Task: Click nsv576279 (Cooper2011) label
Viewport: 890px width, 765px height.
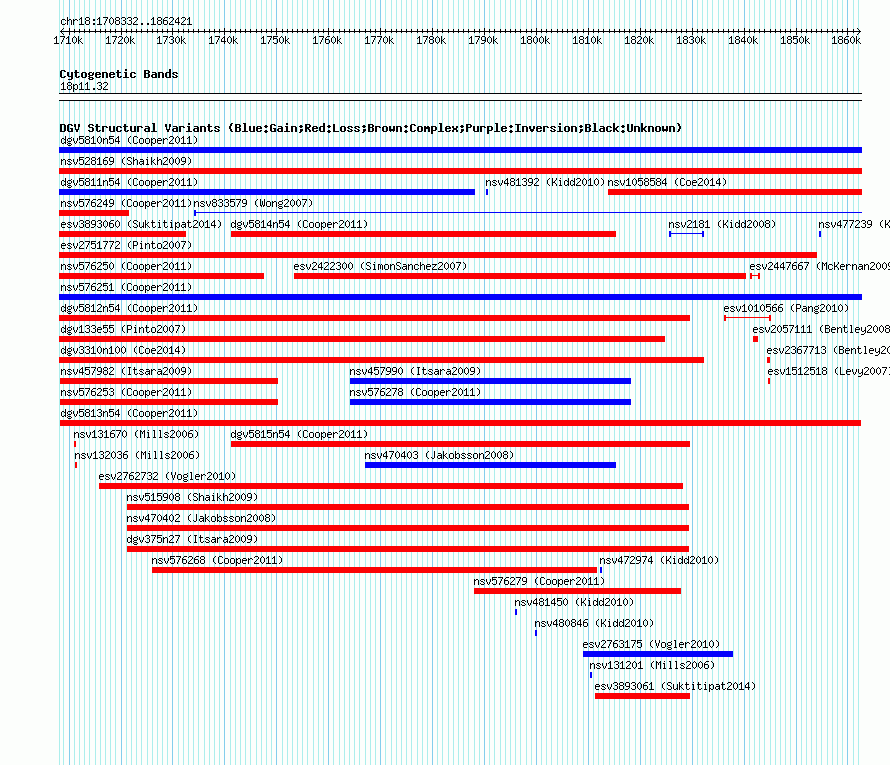Action: coord(539,581)
